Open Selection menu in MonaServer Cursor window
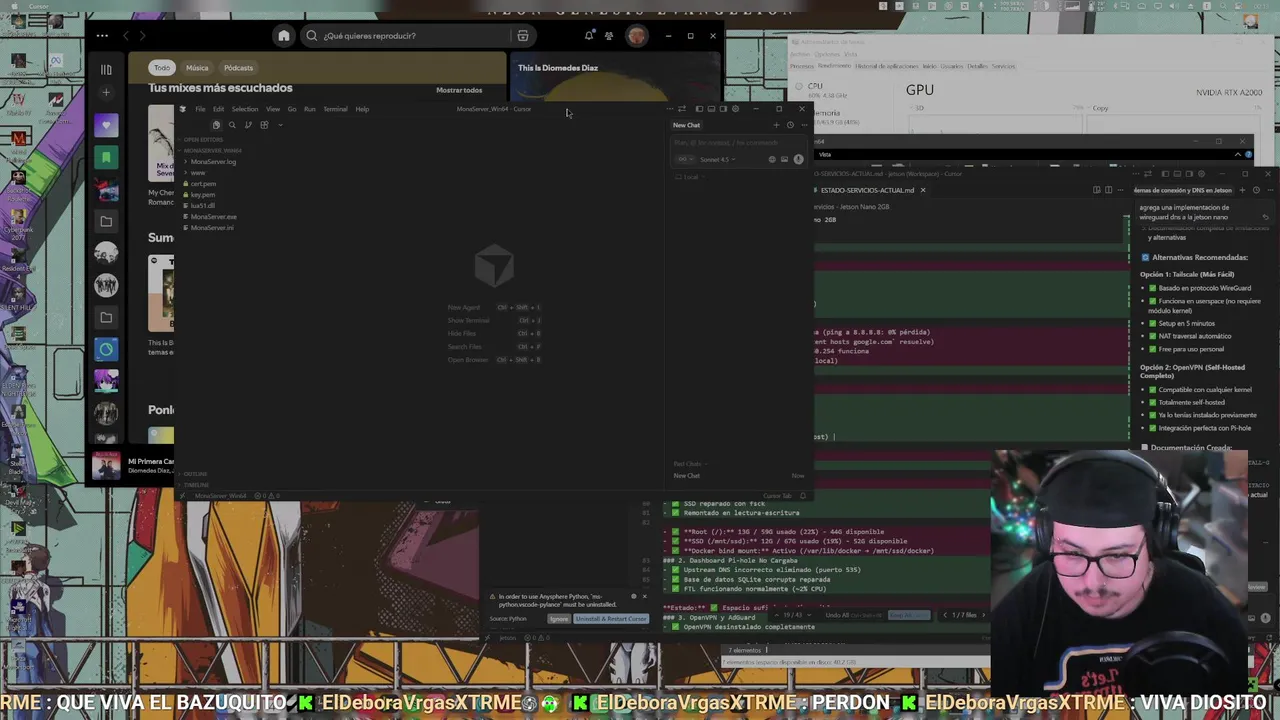 pyautogui.click(x=245, y=109)
